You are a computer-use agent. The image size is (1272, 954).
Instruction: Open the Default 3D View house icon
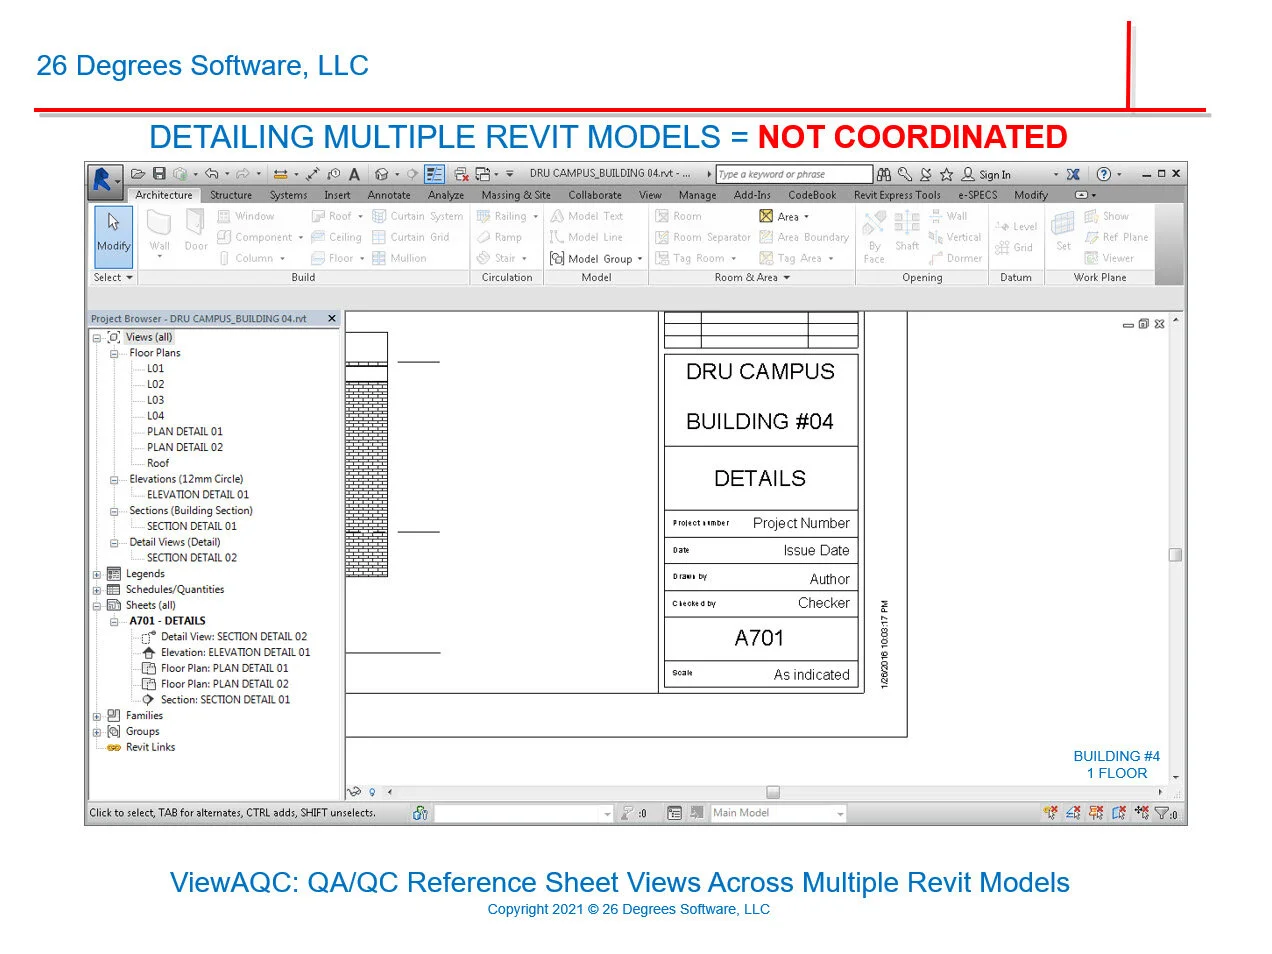(x=381, y=174)
